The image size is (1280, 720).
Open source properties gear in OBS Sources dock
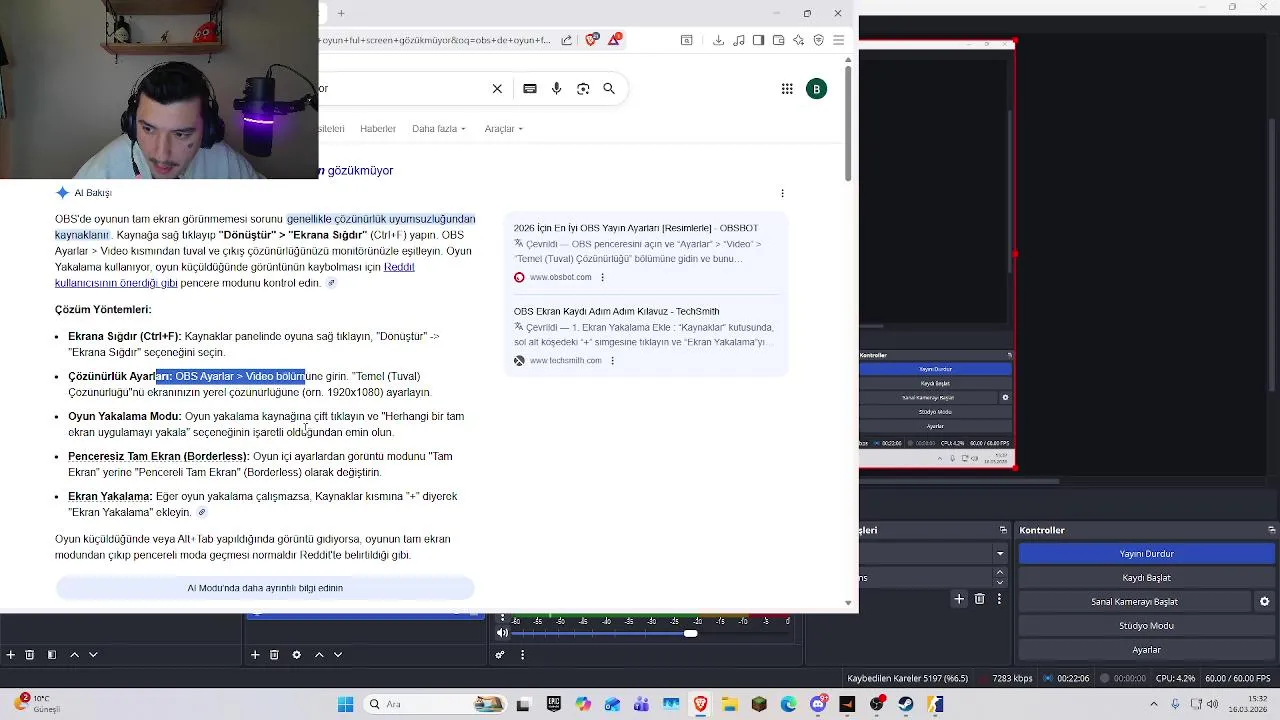click(296, 654)
